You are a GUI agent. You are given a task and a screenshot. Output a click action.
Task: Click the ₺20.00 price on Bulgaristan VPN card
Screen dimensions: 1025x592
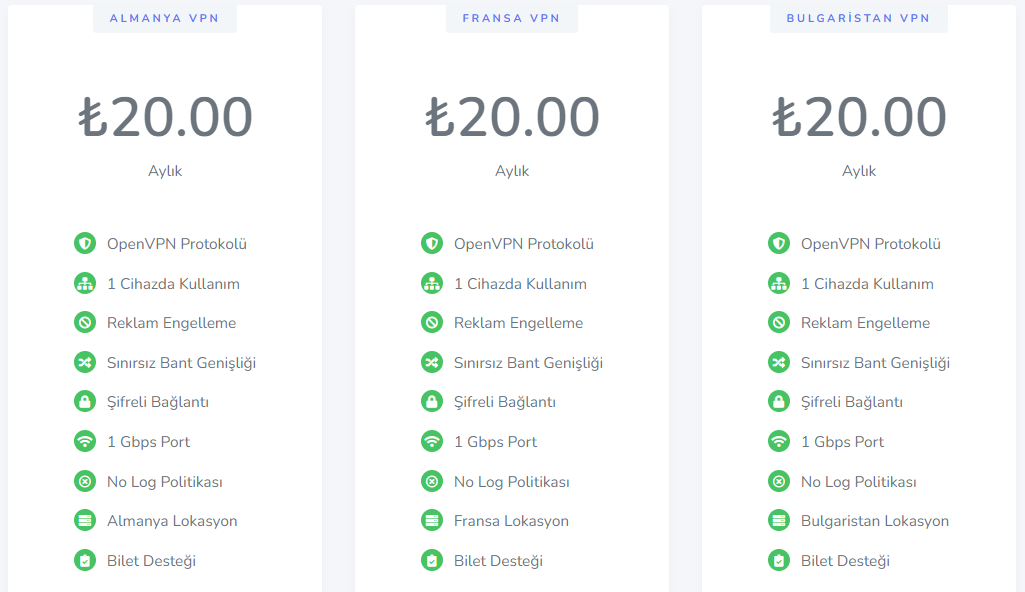(859, 117)
